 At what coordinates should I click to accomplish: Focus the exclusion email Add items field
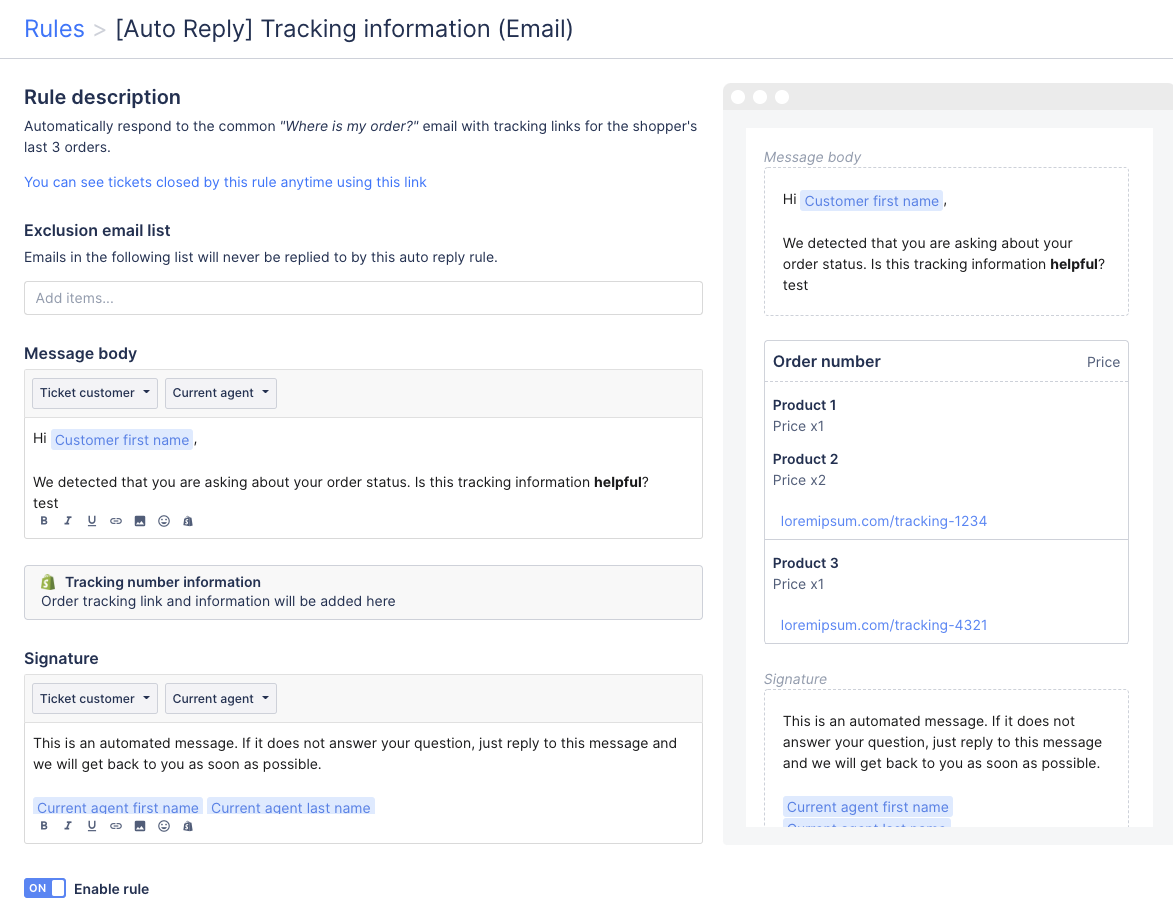(364, 298)
